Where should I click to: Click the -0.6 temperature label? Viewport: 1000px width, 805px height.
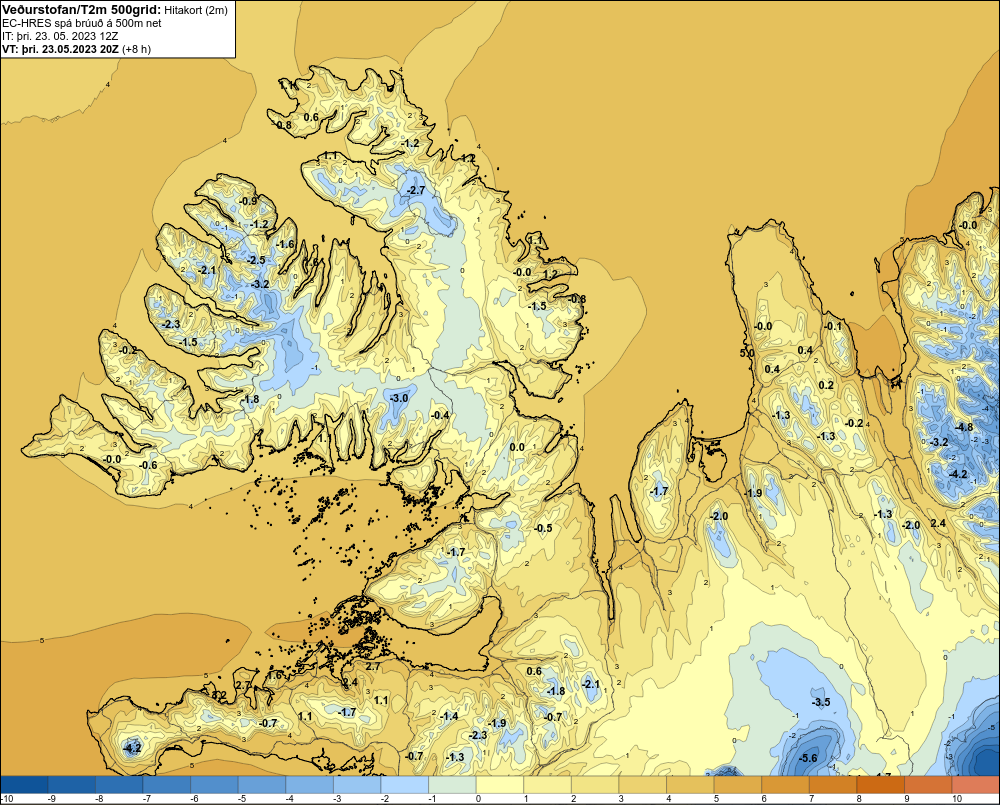tap(148, 465)
